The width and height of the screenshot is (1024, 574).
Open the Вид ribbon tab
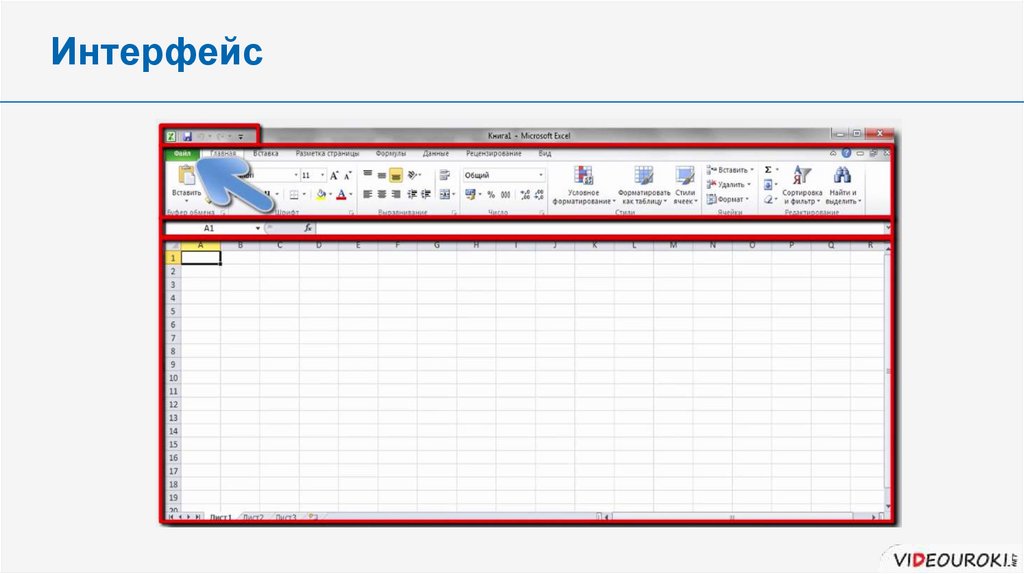pos(545,154)
